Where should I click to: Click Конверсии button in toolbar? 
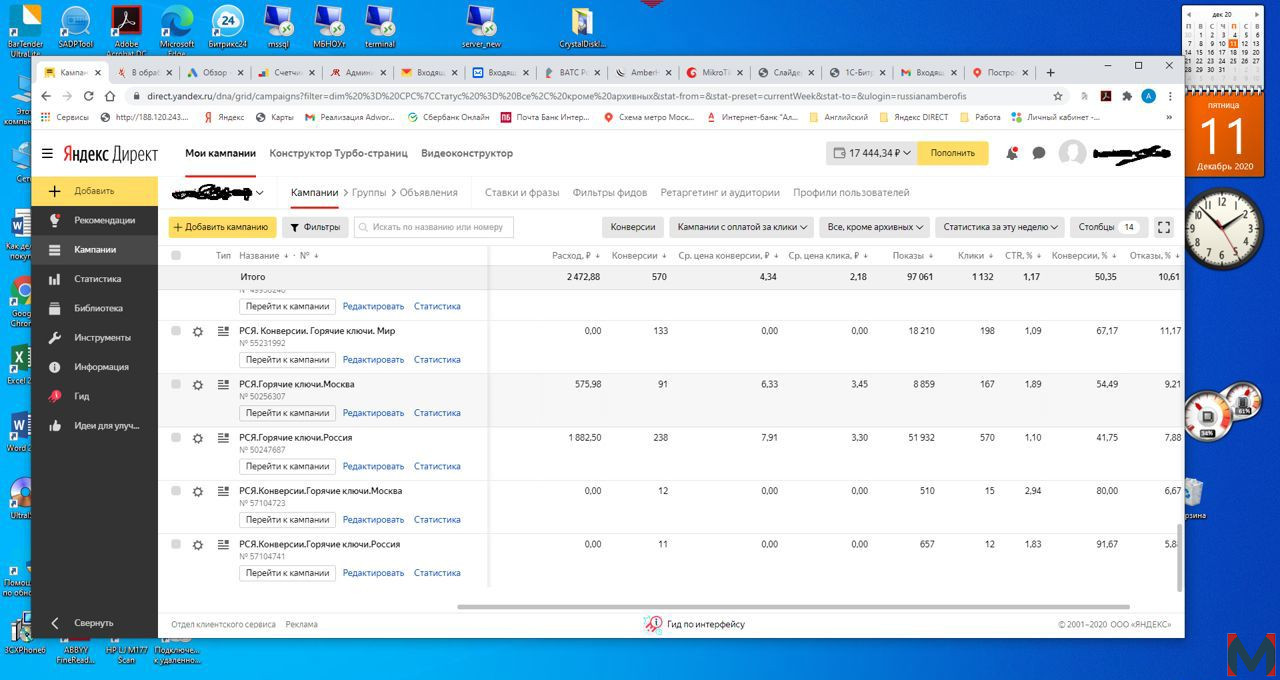632,227
